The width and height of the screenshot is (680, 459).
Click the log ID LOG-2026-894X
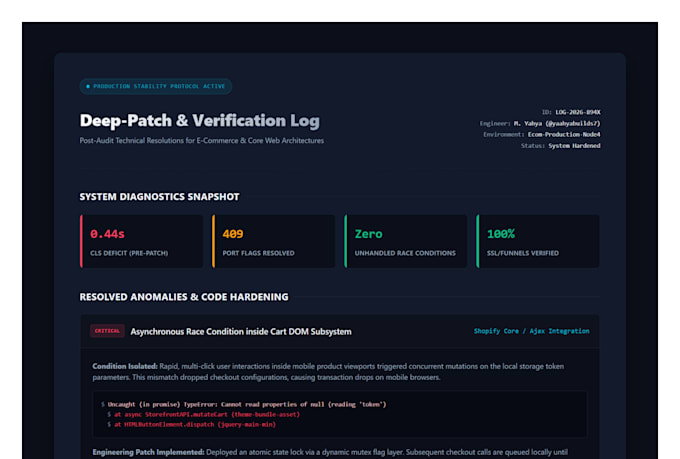(578, 112)
